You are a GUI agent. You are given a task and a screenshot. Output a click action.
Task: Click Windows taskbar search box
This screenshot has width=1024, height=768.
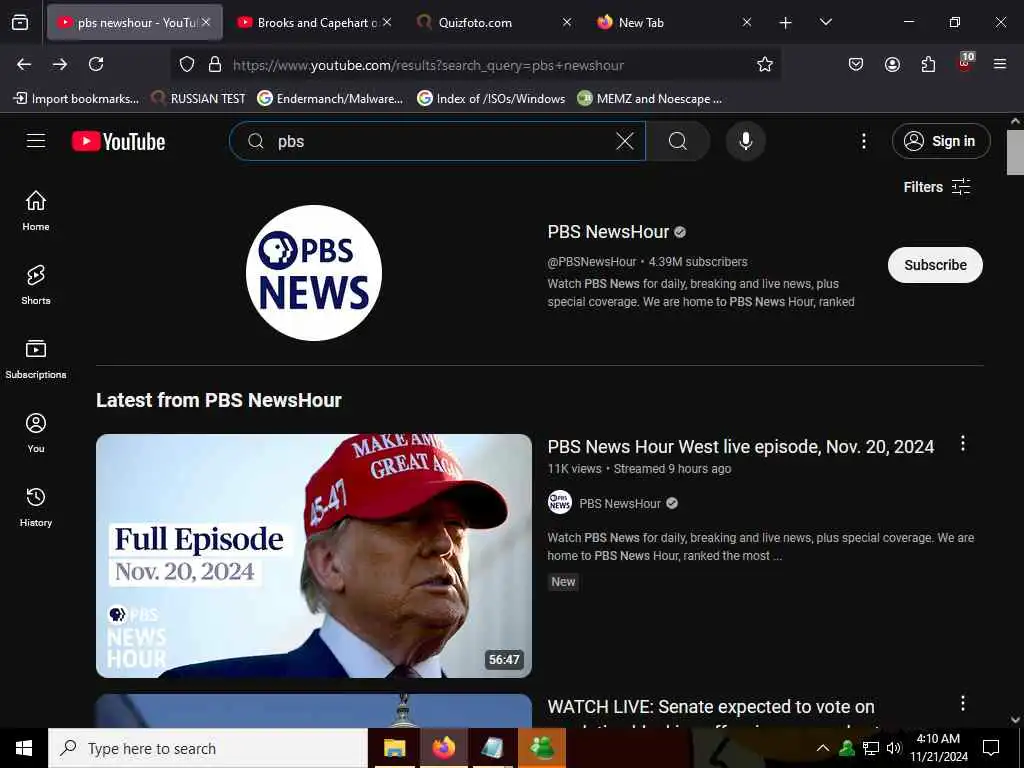click(208, 748)
